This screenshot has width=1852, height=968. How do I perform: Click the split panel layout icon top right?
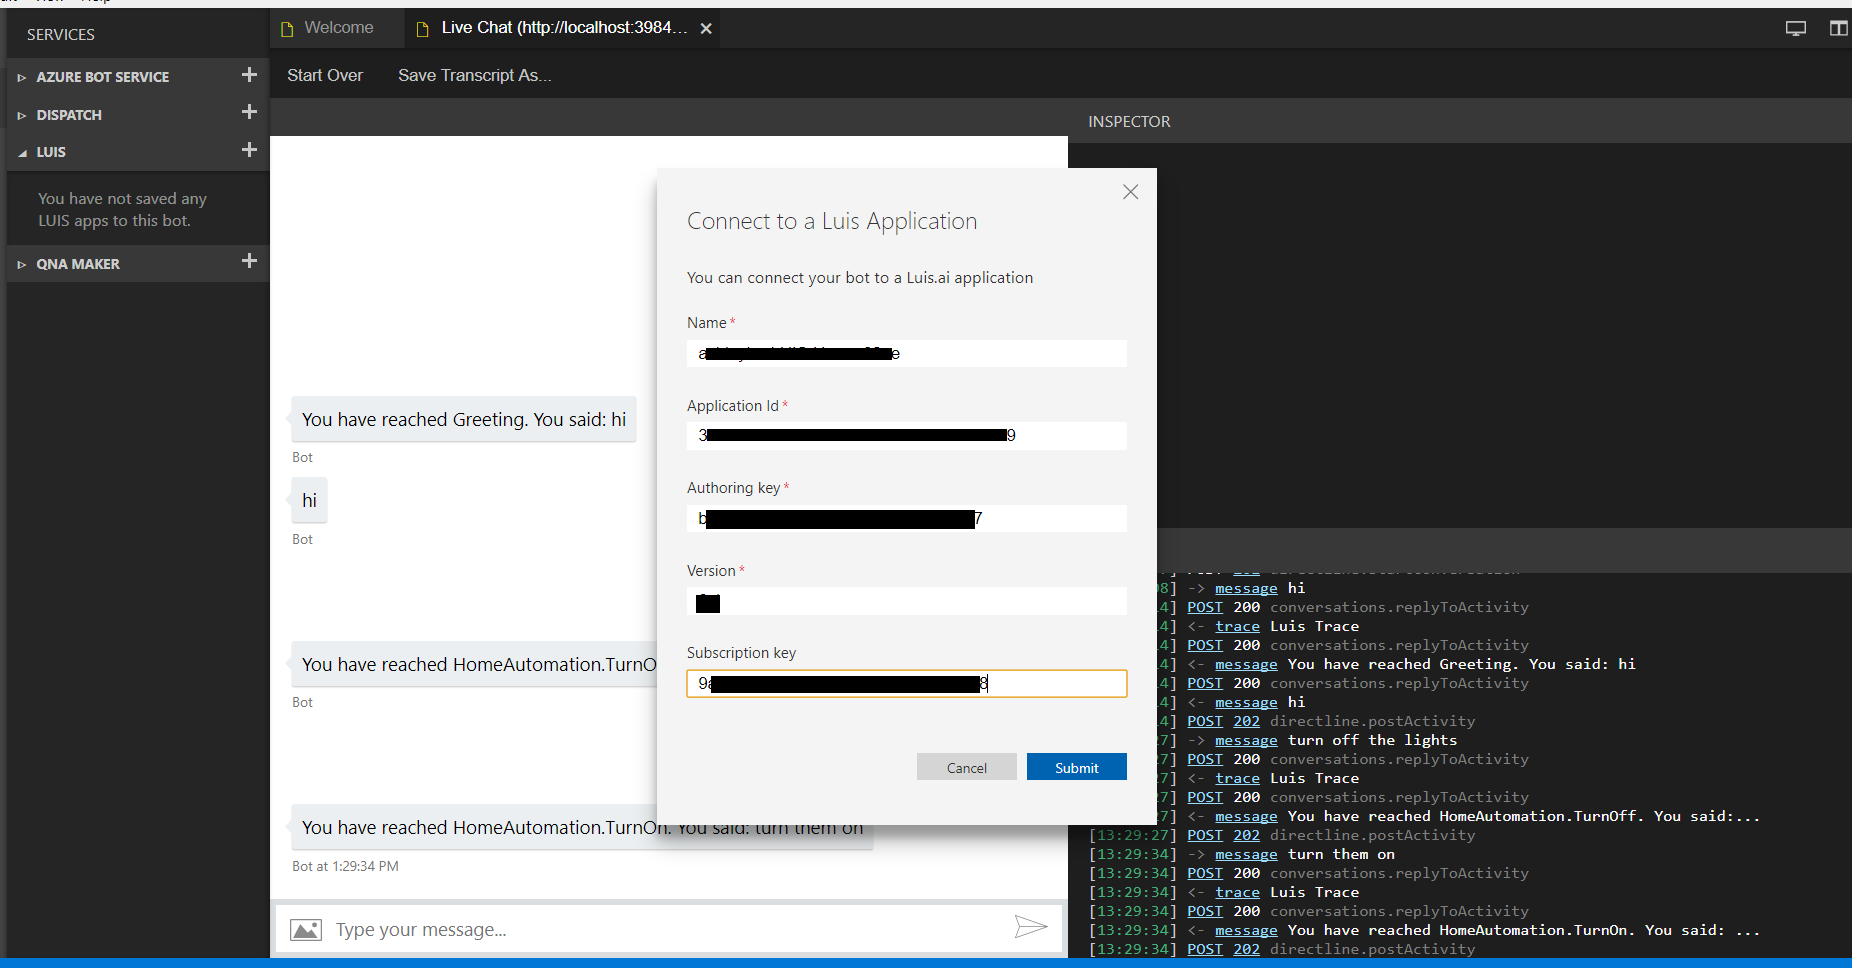click(x=1839, y=27)
